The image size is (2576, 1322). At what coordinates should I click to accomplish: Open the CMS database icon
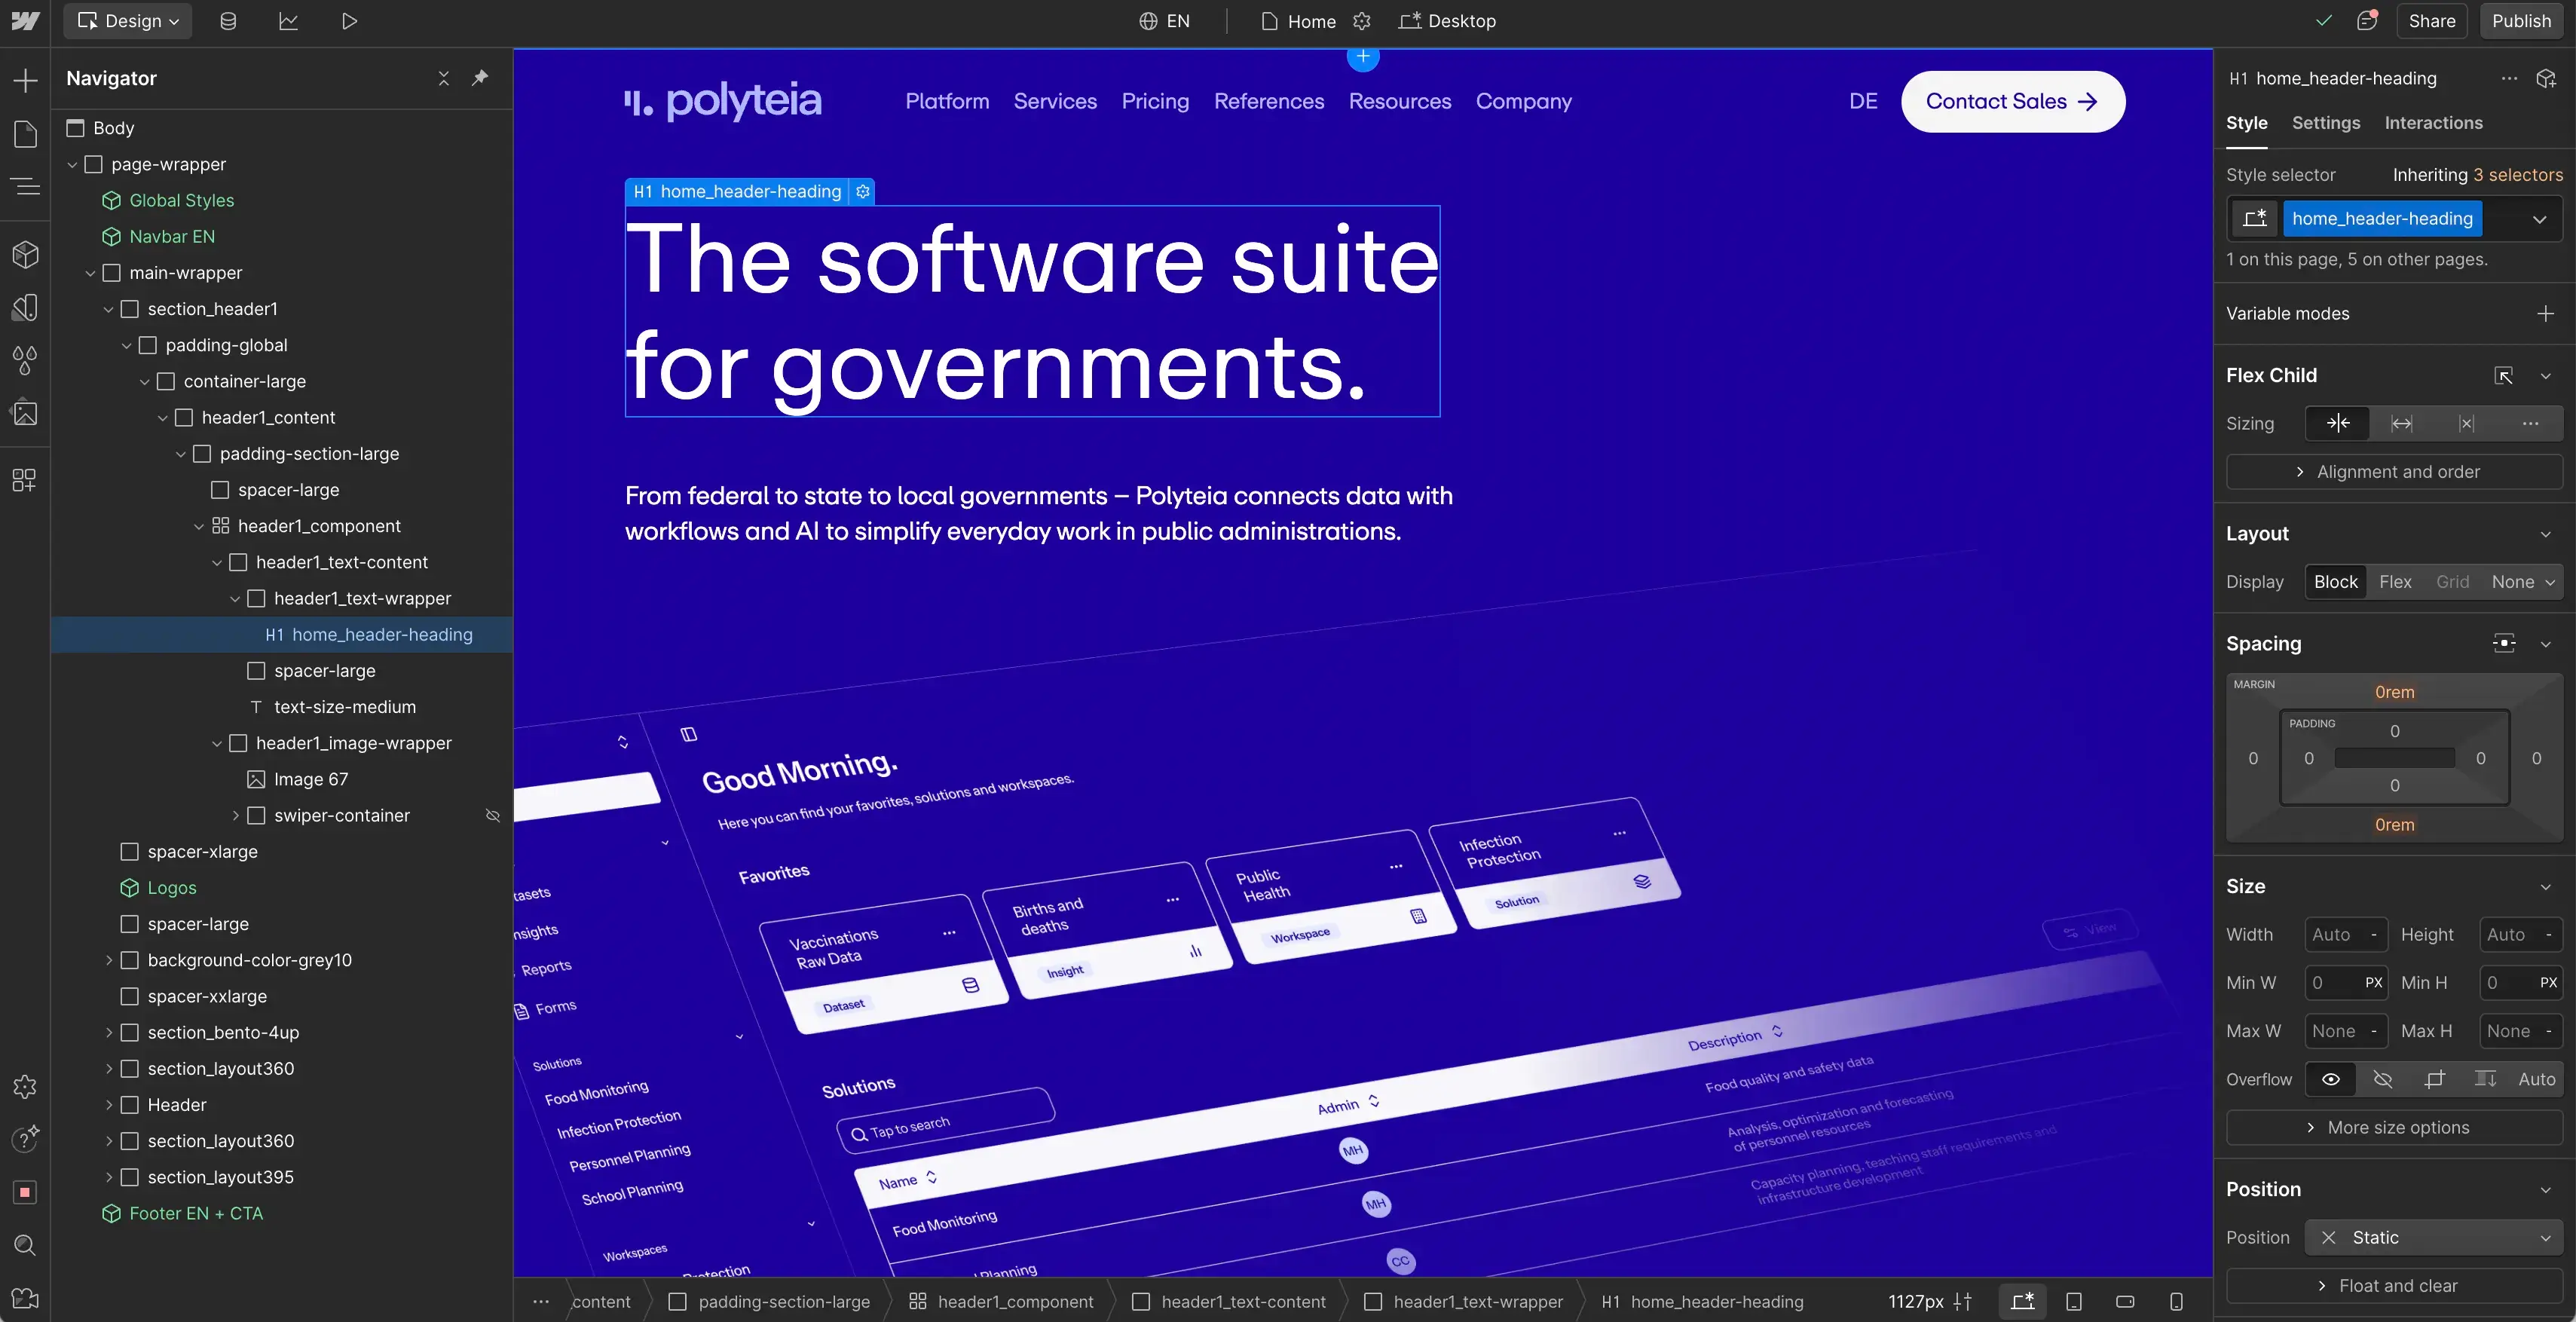click(228, 21)
